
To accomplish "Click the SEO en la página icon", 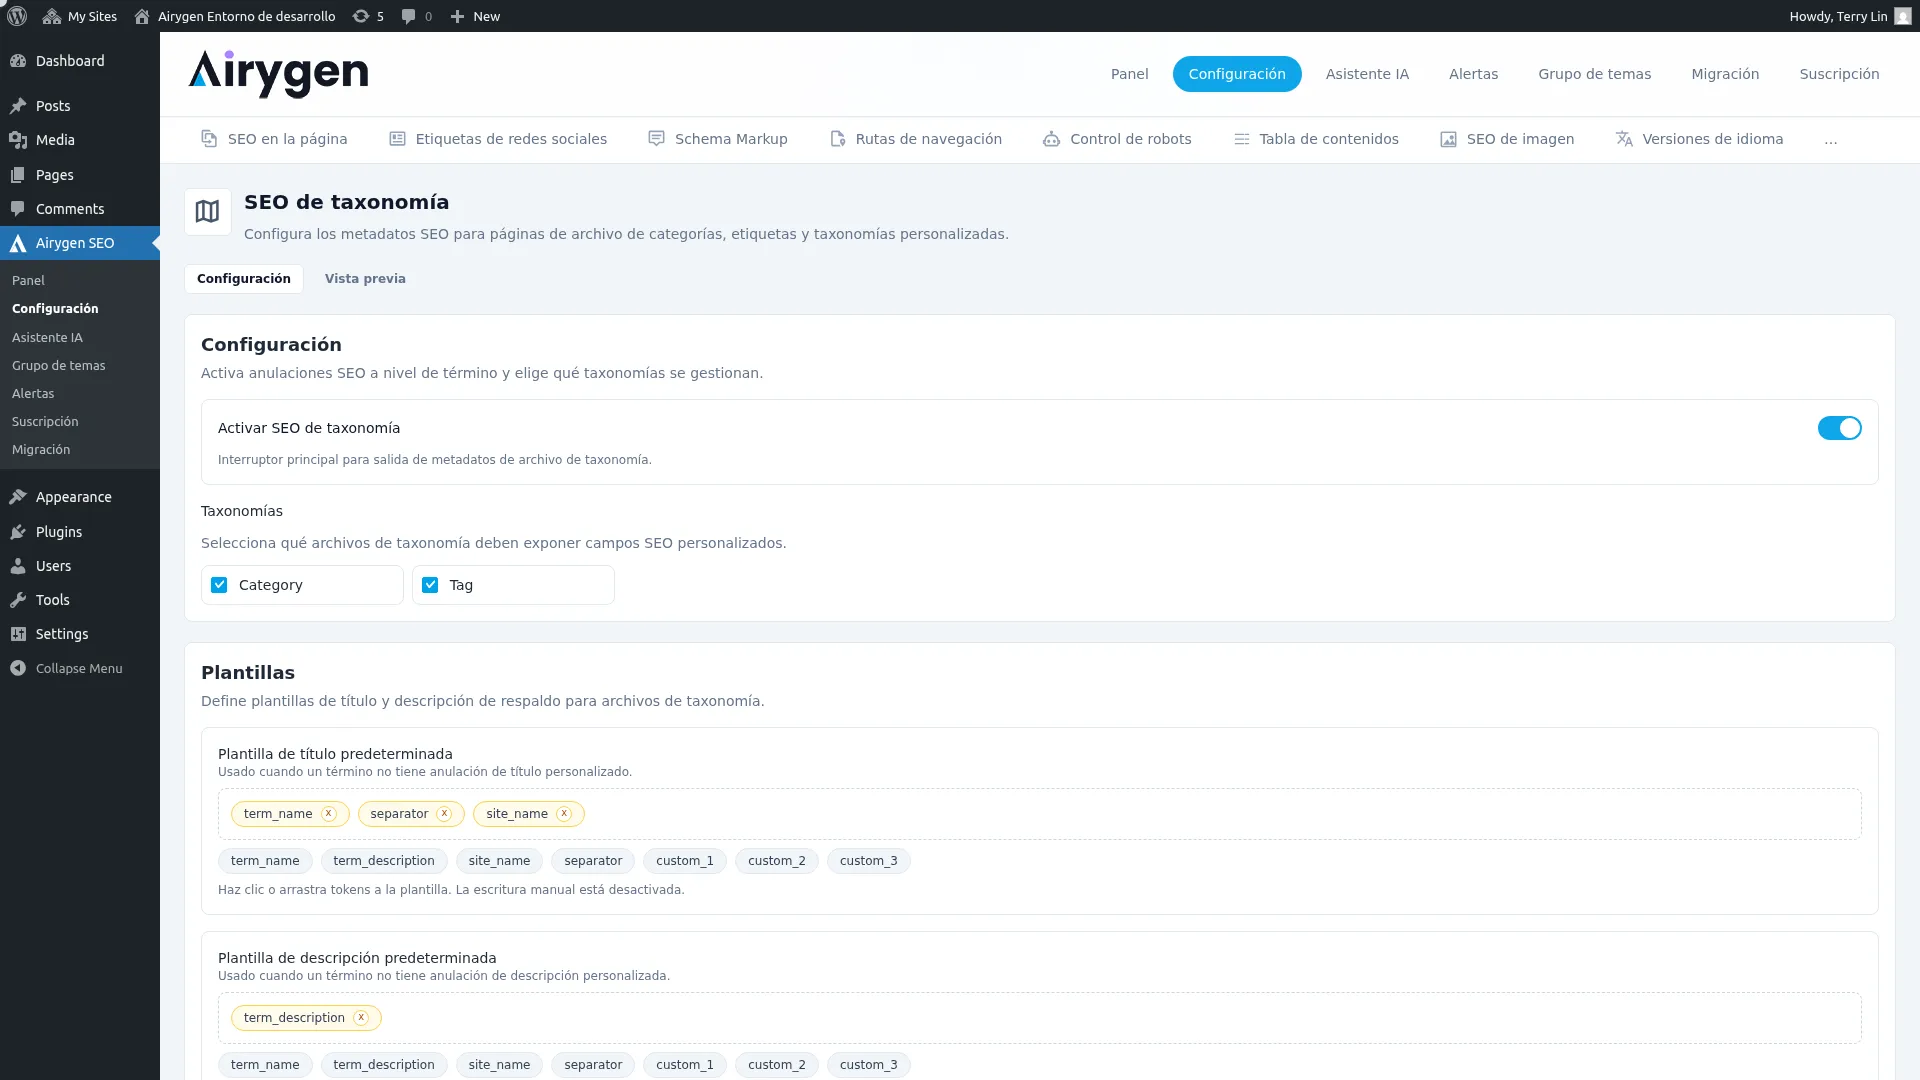I will point(209,139).
